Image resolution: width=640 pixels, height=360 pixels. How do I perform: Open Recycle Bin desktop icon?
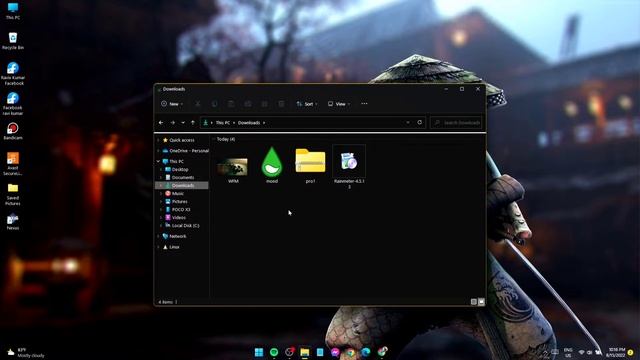pos(13,41)
